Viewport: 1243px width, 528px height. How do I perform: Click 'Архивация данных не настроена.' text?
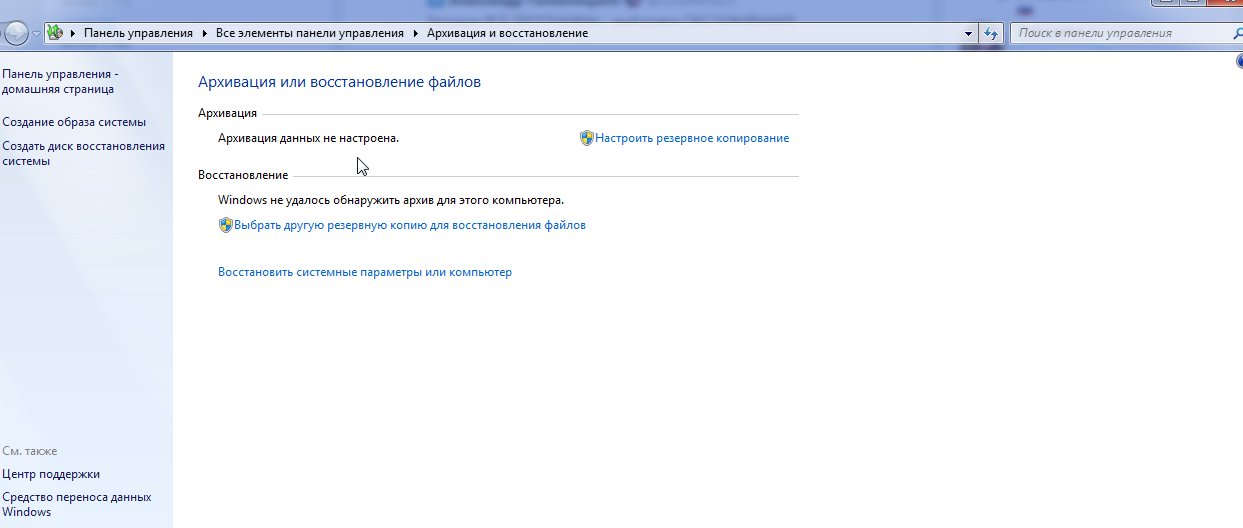tap(309, 138)
